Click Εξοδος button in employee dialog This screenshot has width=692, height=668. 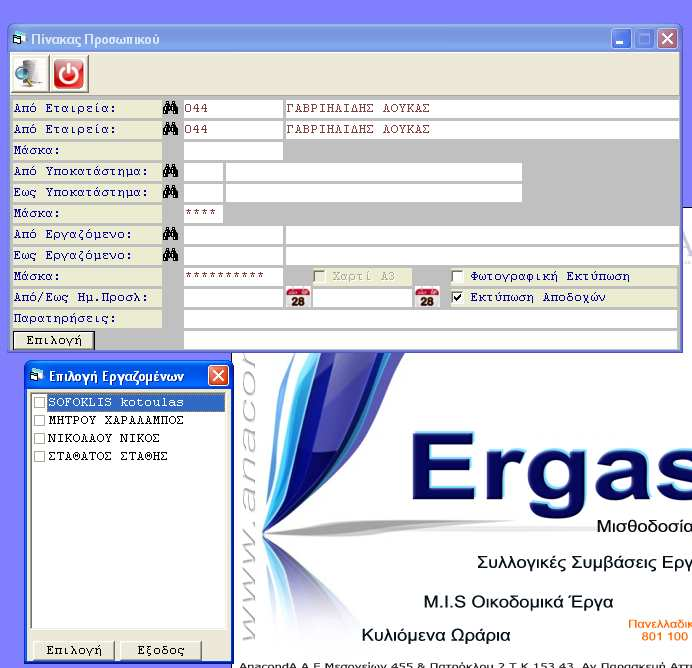tap(161, 650)
